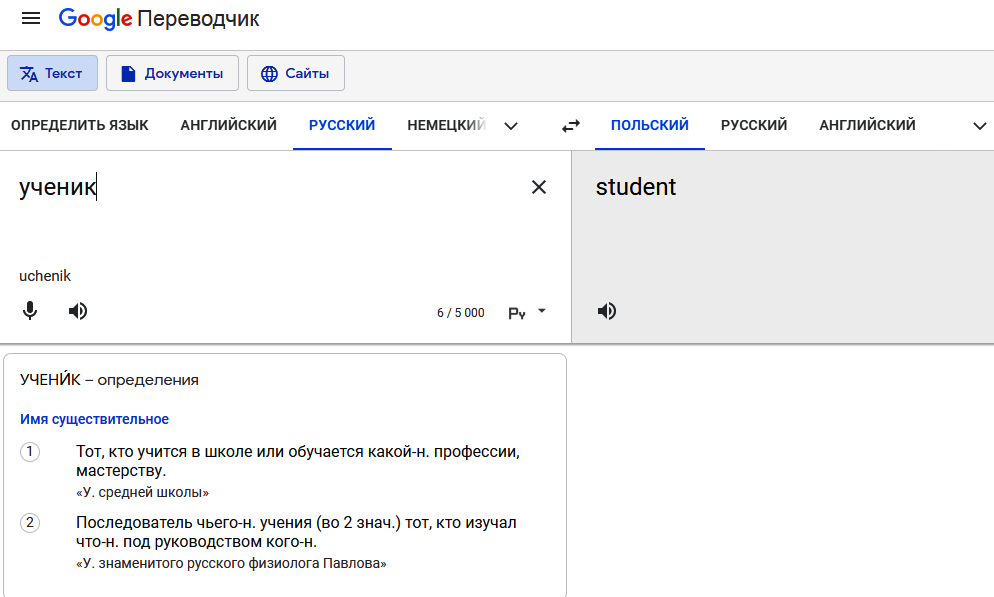Image resolution: width=994 pixels, height=597 pixels.
Task: Expand more target languages list
Action: click(979, 126)
